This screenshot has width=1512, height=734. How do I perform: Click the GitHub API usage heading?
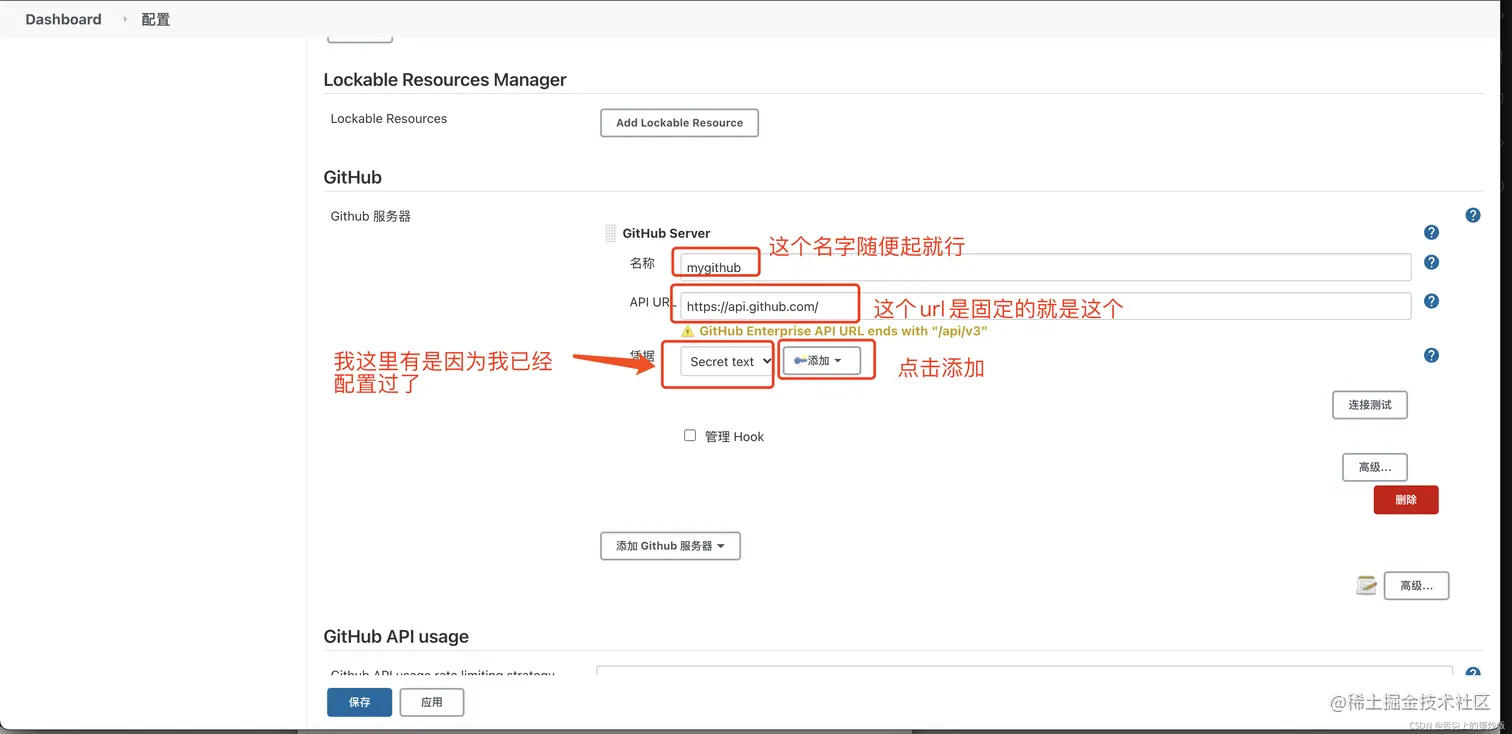[396, 636]
